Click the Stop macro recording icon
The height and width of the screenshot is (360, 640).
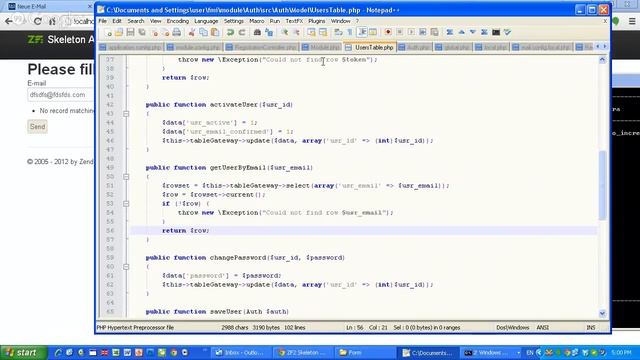400,32
